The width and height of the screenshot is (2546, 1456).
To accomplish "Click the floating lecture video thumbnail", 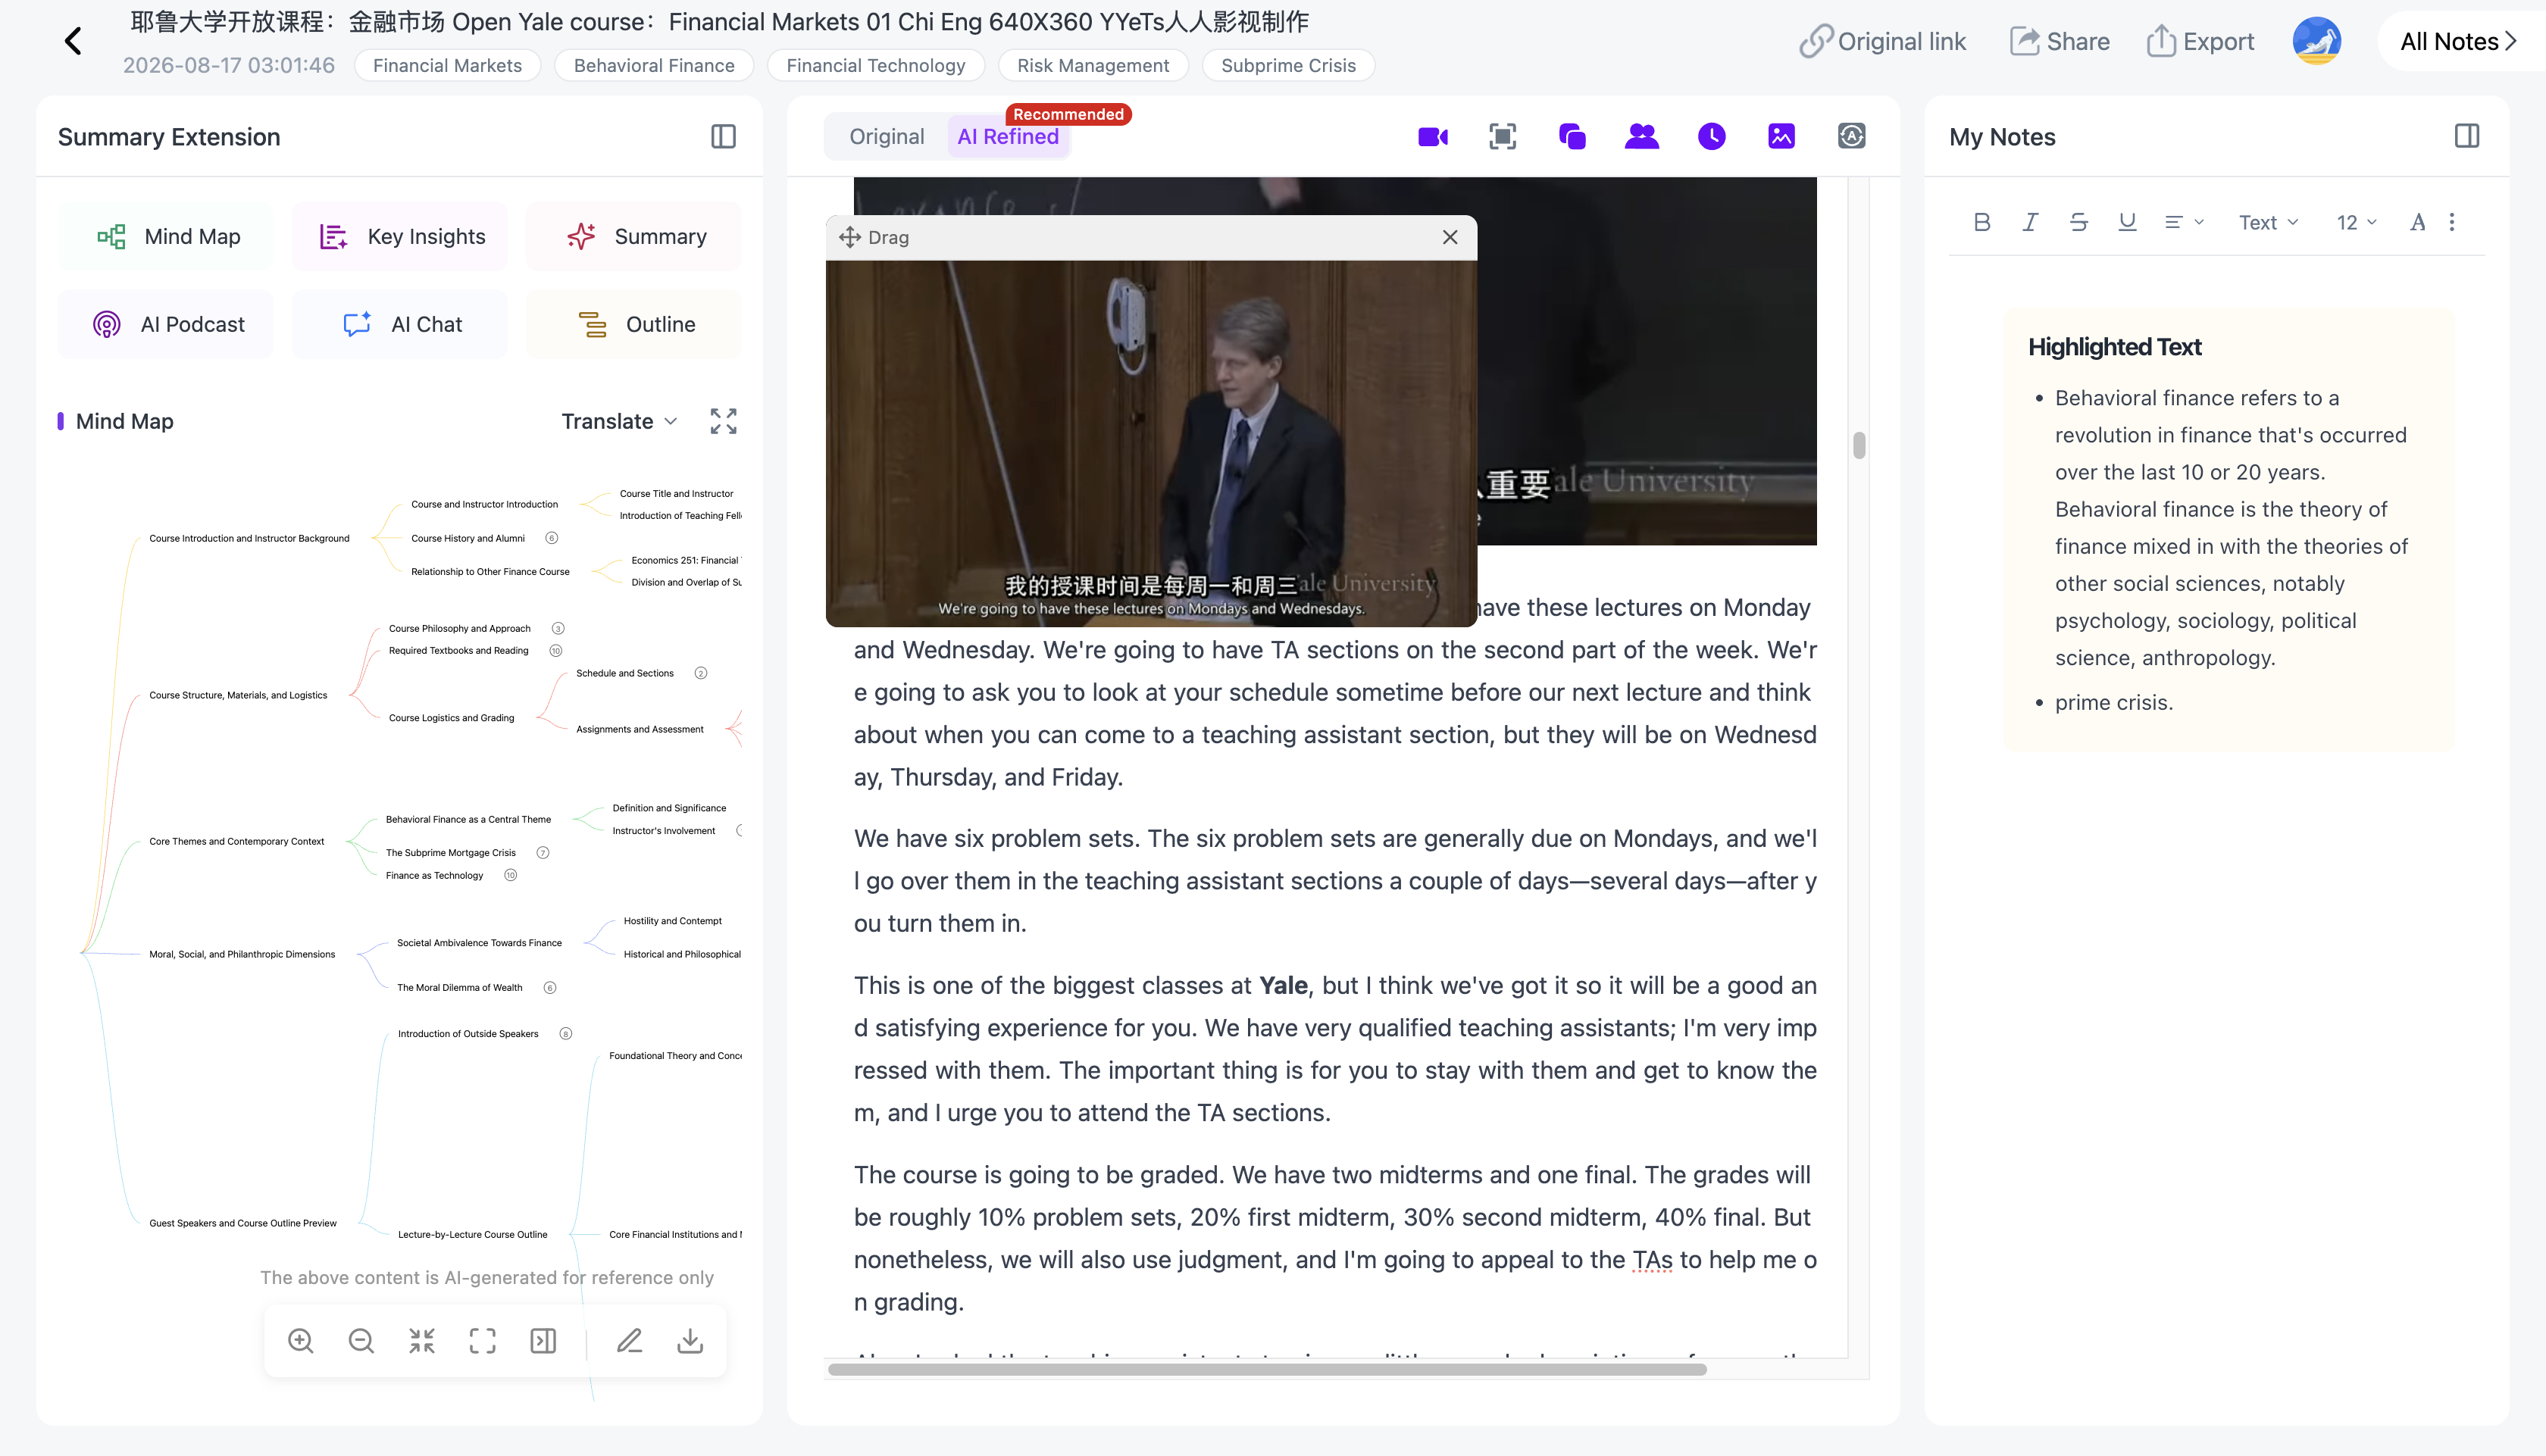I will pos(1151,443).
